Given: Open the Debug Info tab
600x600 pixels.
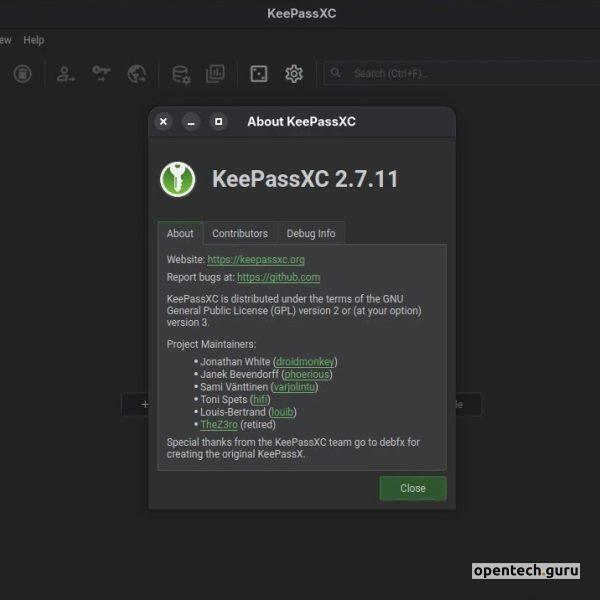Looking at the screenshot, I should (x=311, y=233).
